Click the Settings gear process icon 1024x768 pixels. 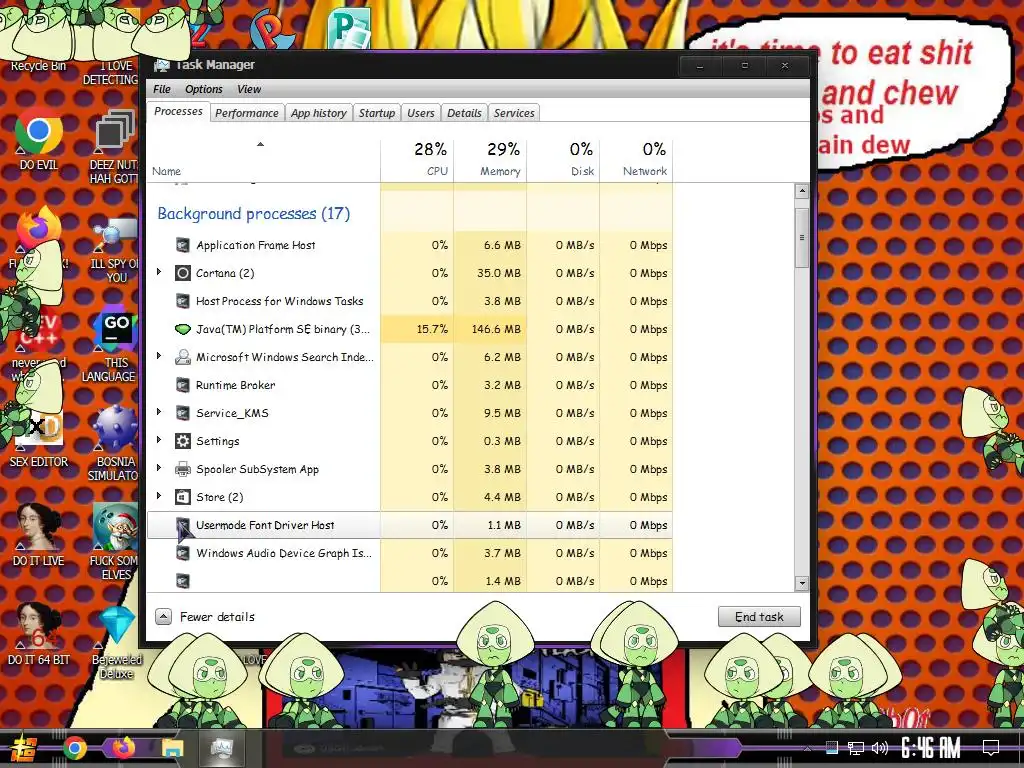click(183, 441)
